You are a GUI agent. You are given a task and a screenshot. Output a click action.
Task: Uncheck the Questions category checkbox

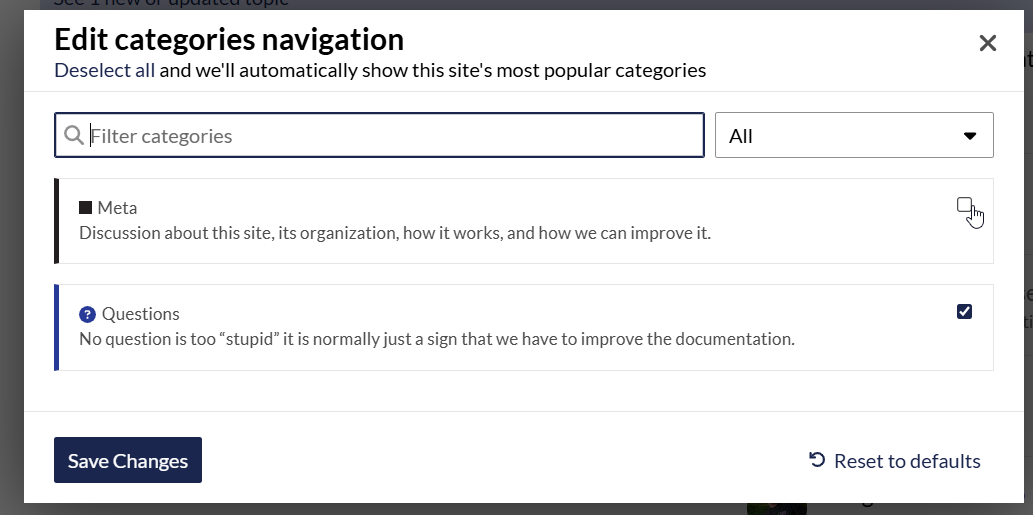coord(964,311)
